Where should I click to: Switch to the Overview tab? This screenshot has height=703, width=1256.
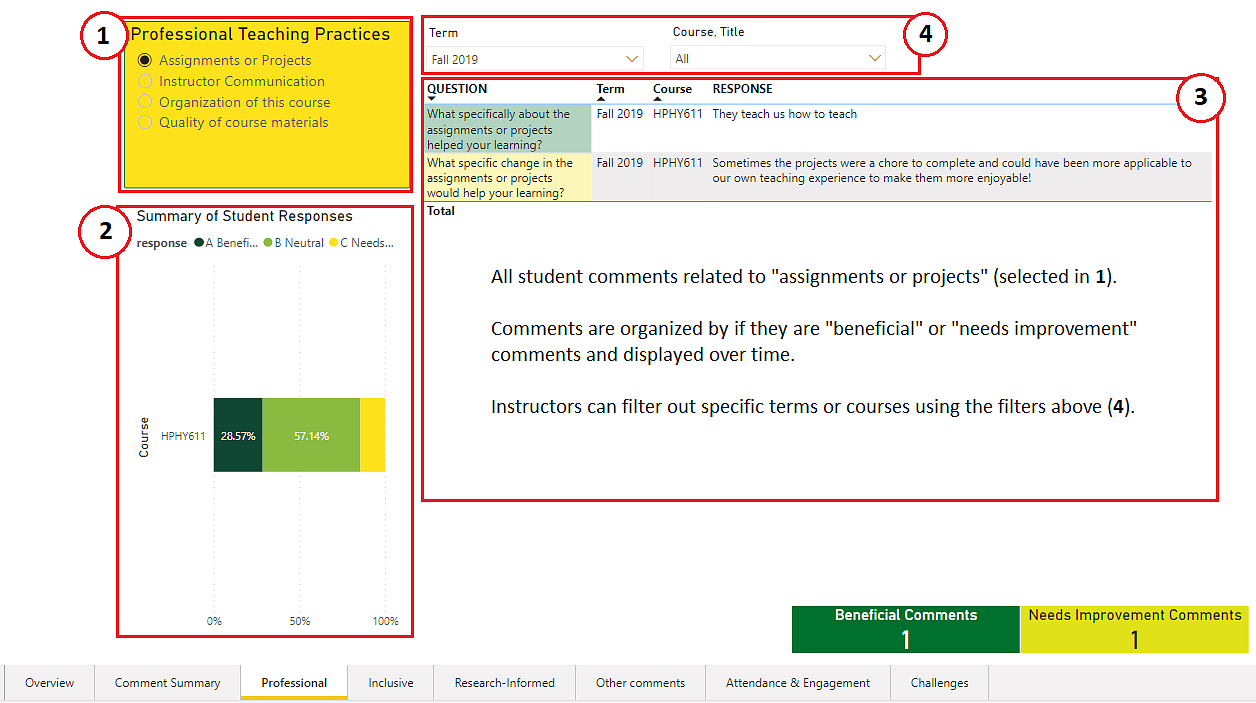pyautogui.click(x=49, y=683)
